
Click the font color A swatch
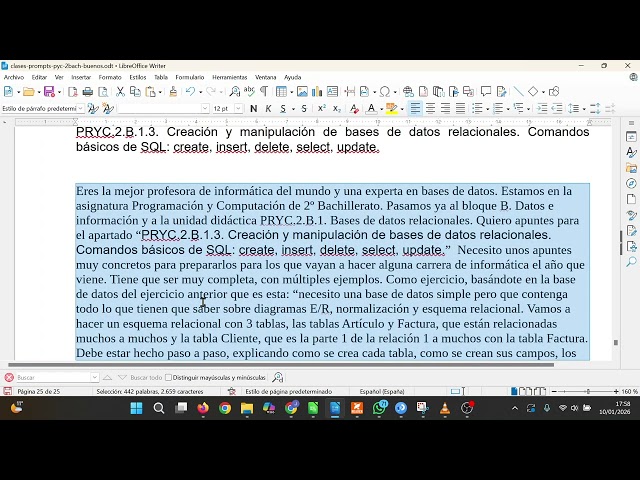tap(371, 109)
